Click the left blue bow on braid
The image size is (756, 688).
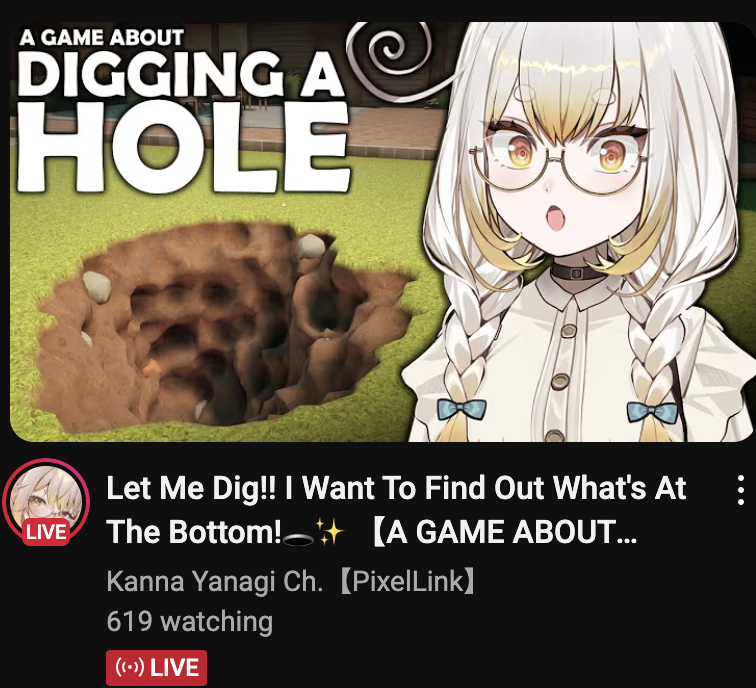point(461,409)
